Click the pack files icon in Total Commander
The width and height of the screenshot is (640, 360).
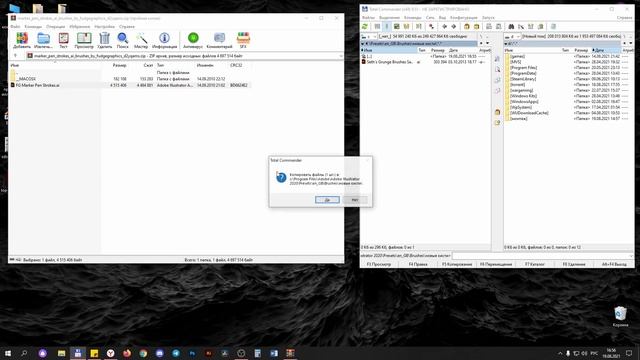pos(467,27)
